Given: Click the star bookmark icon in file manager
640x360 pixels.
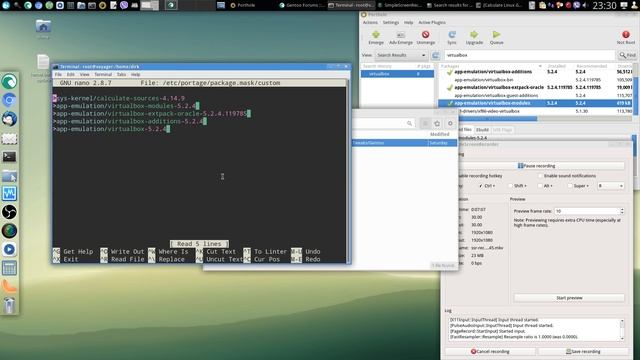Looking at the screenshot, I should pos(437,123).
